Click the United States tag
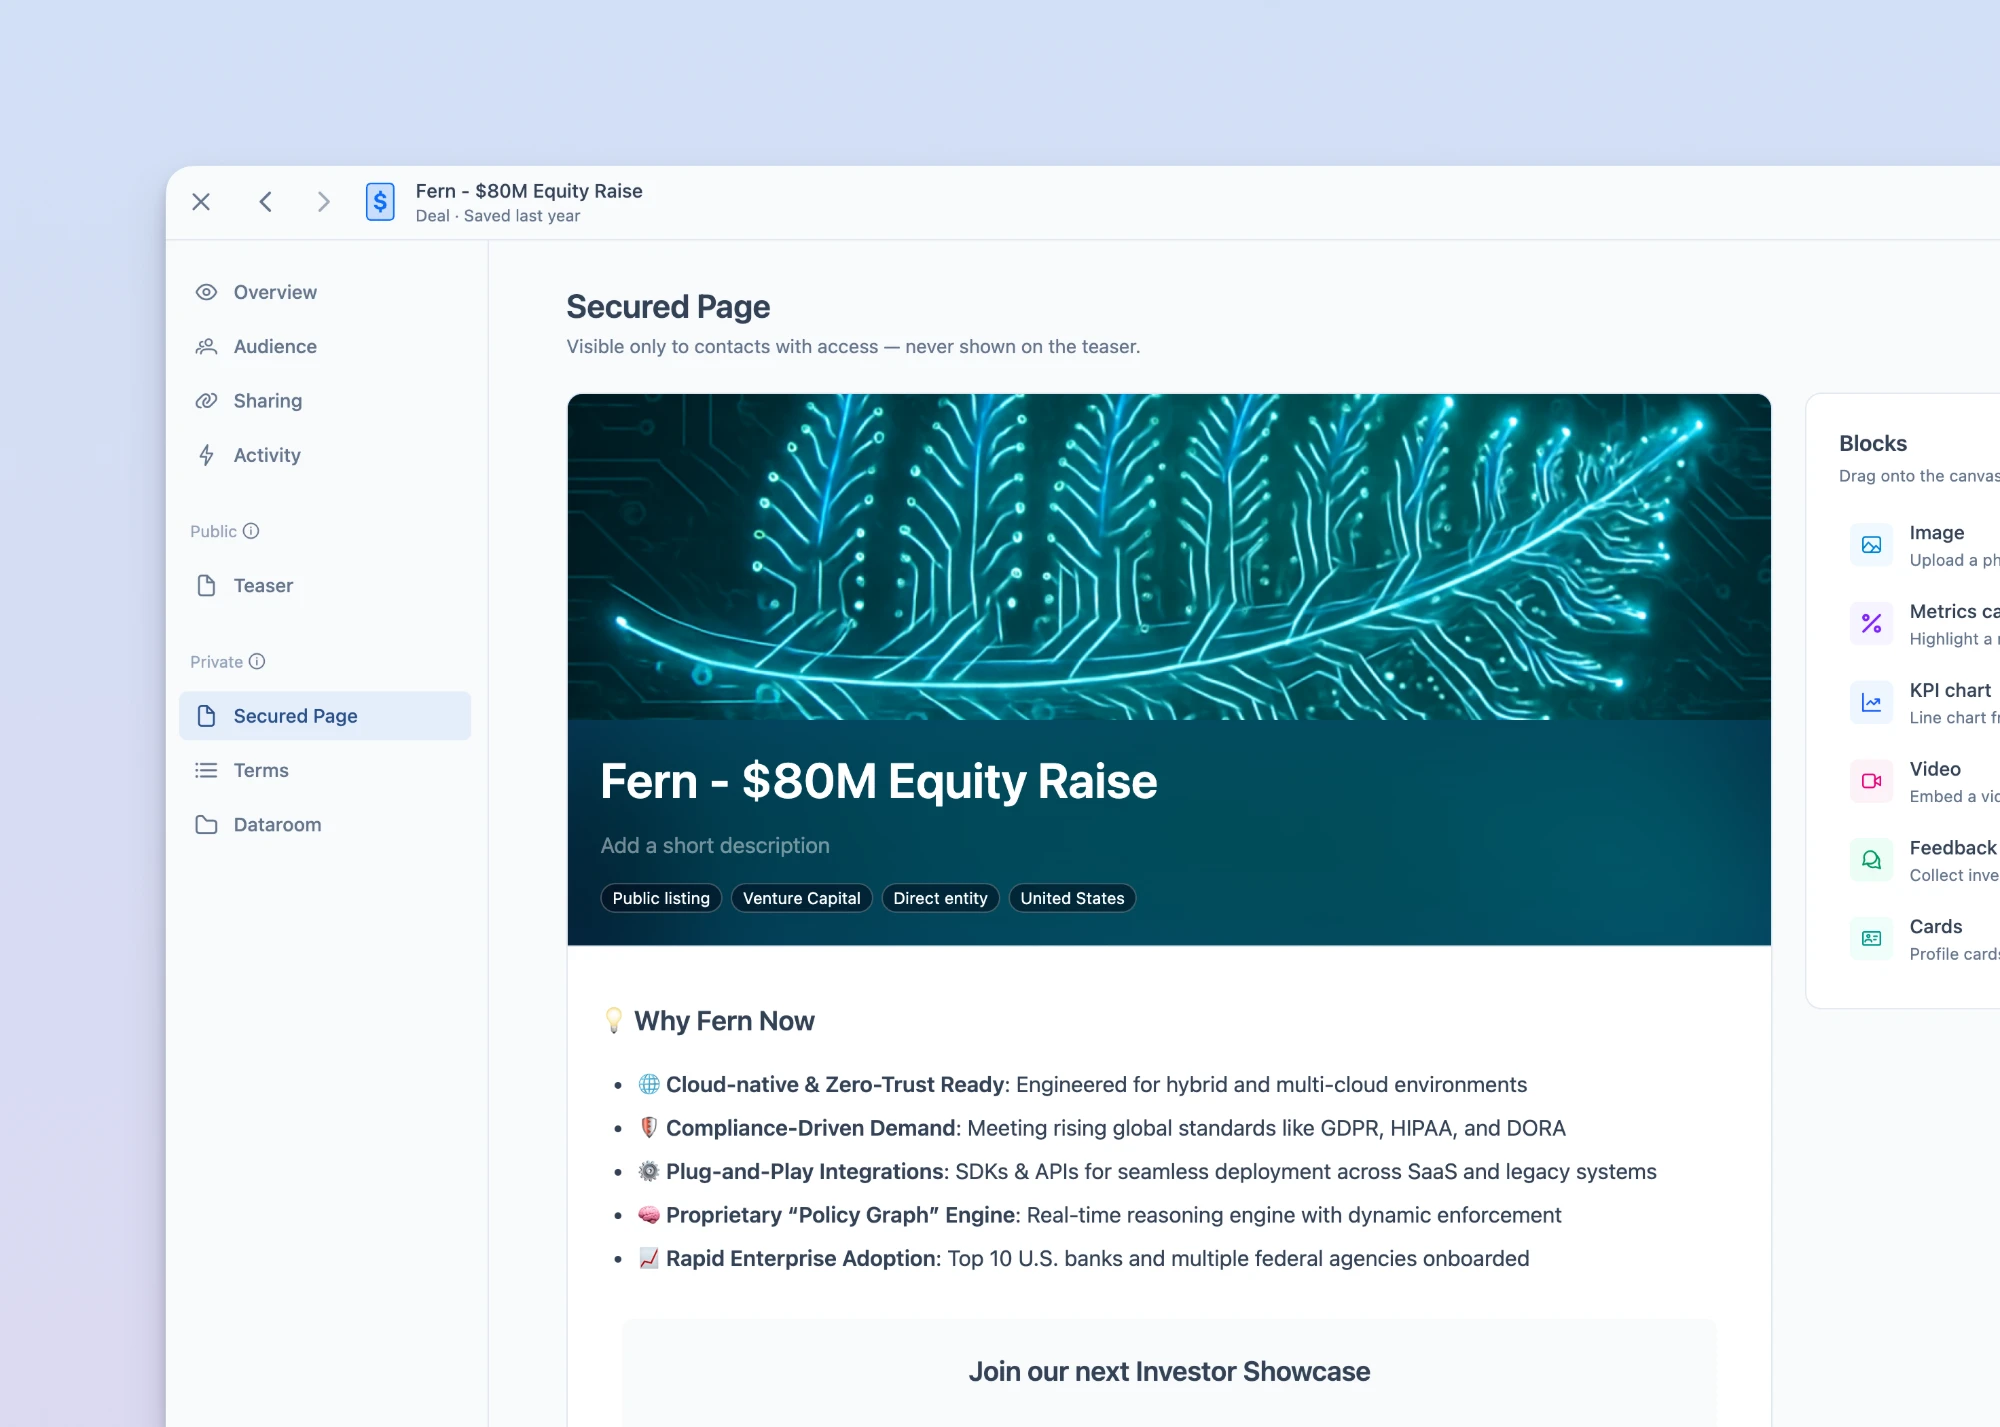 pyautogui.click(x=1072, y=898)
